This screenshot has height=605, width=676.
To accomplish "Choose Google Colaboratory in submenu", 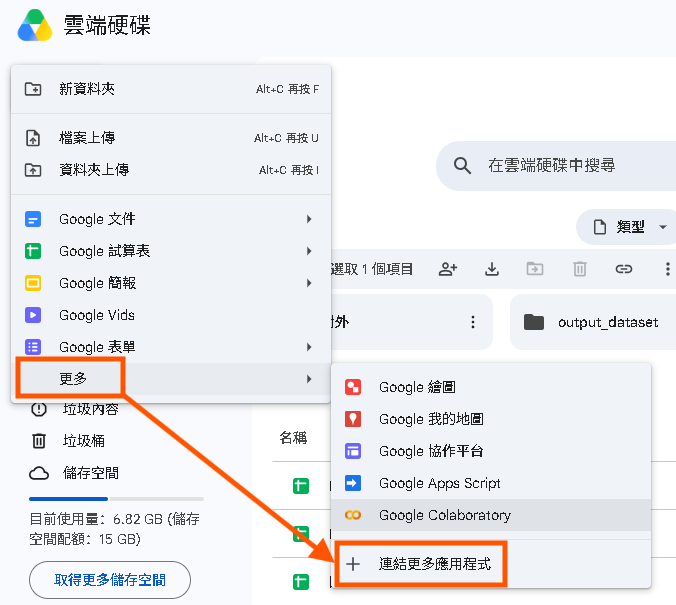I will 491,515.
